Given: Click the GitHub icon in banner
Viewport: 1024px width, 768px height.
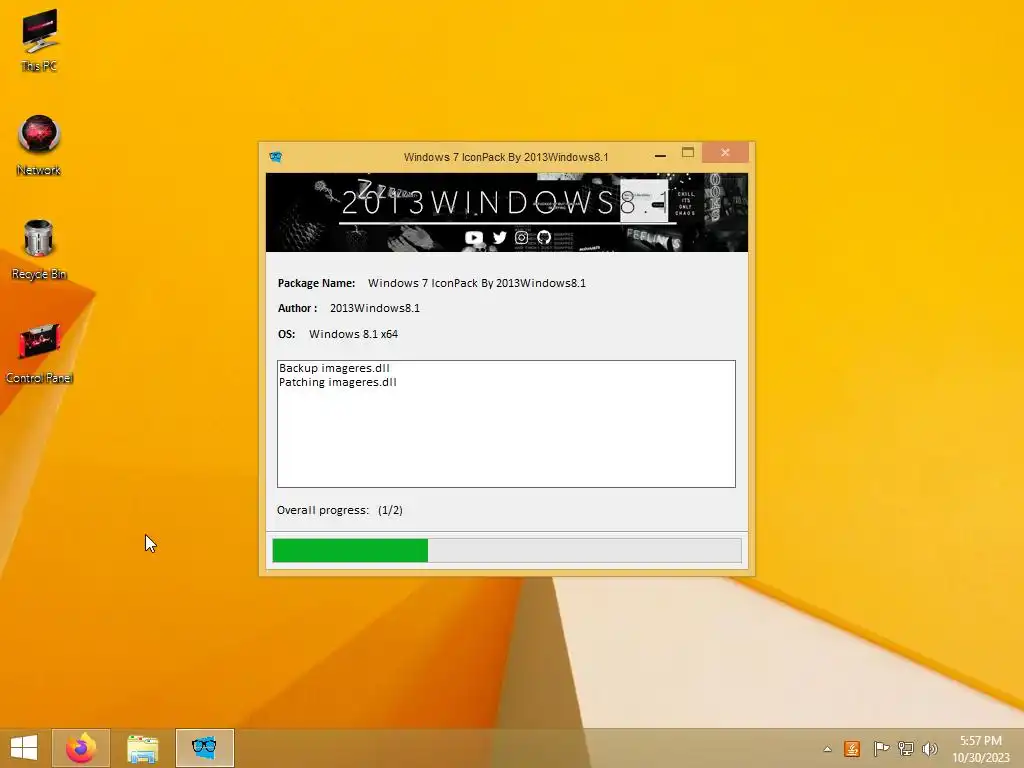Looking at the screenshot, I should coord(544,238).
